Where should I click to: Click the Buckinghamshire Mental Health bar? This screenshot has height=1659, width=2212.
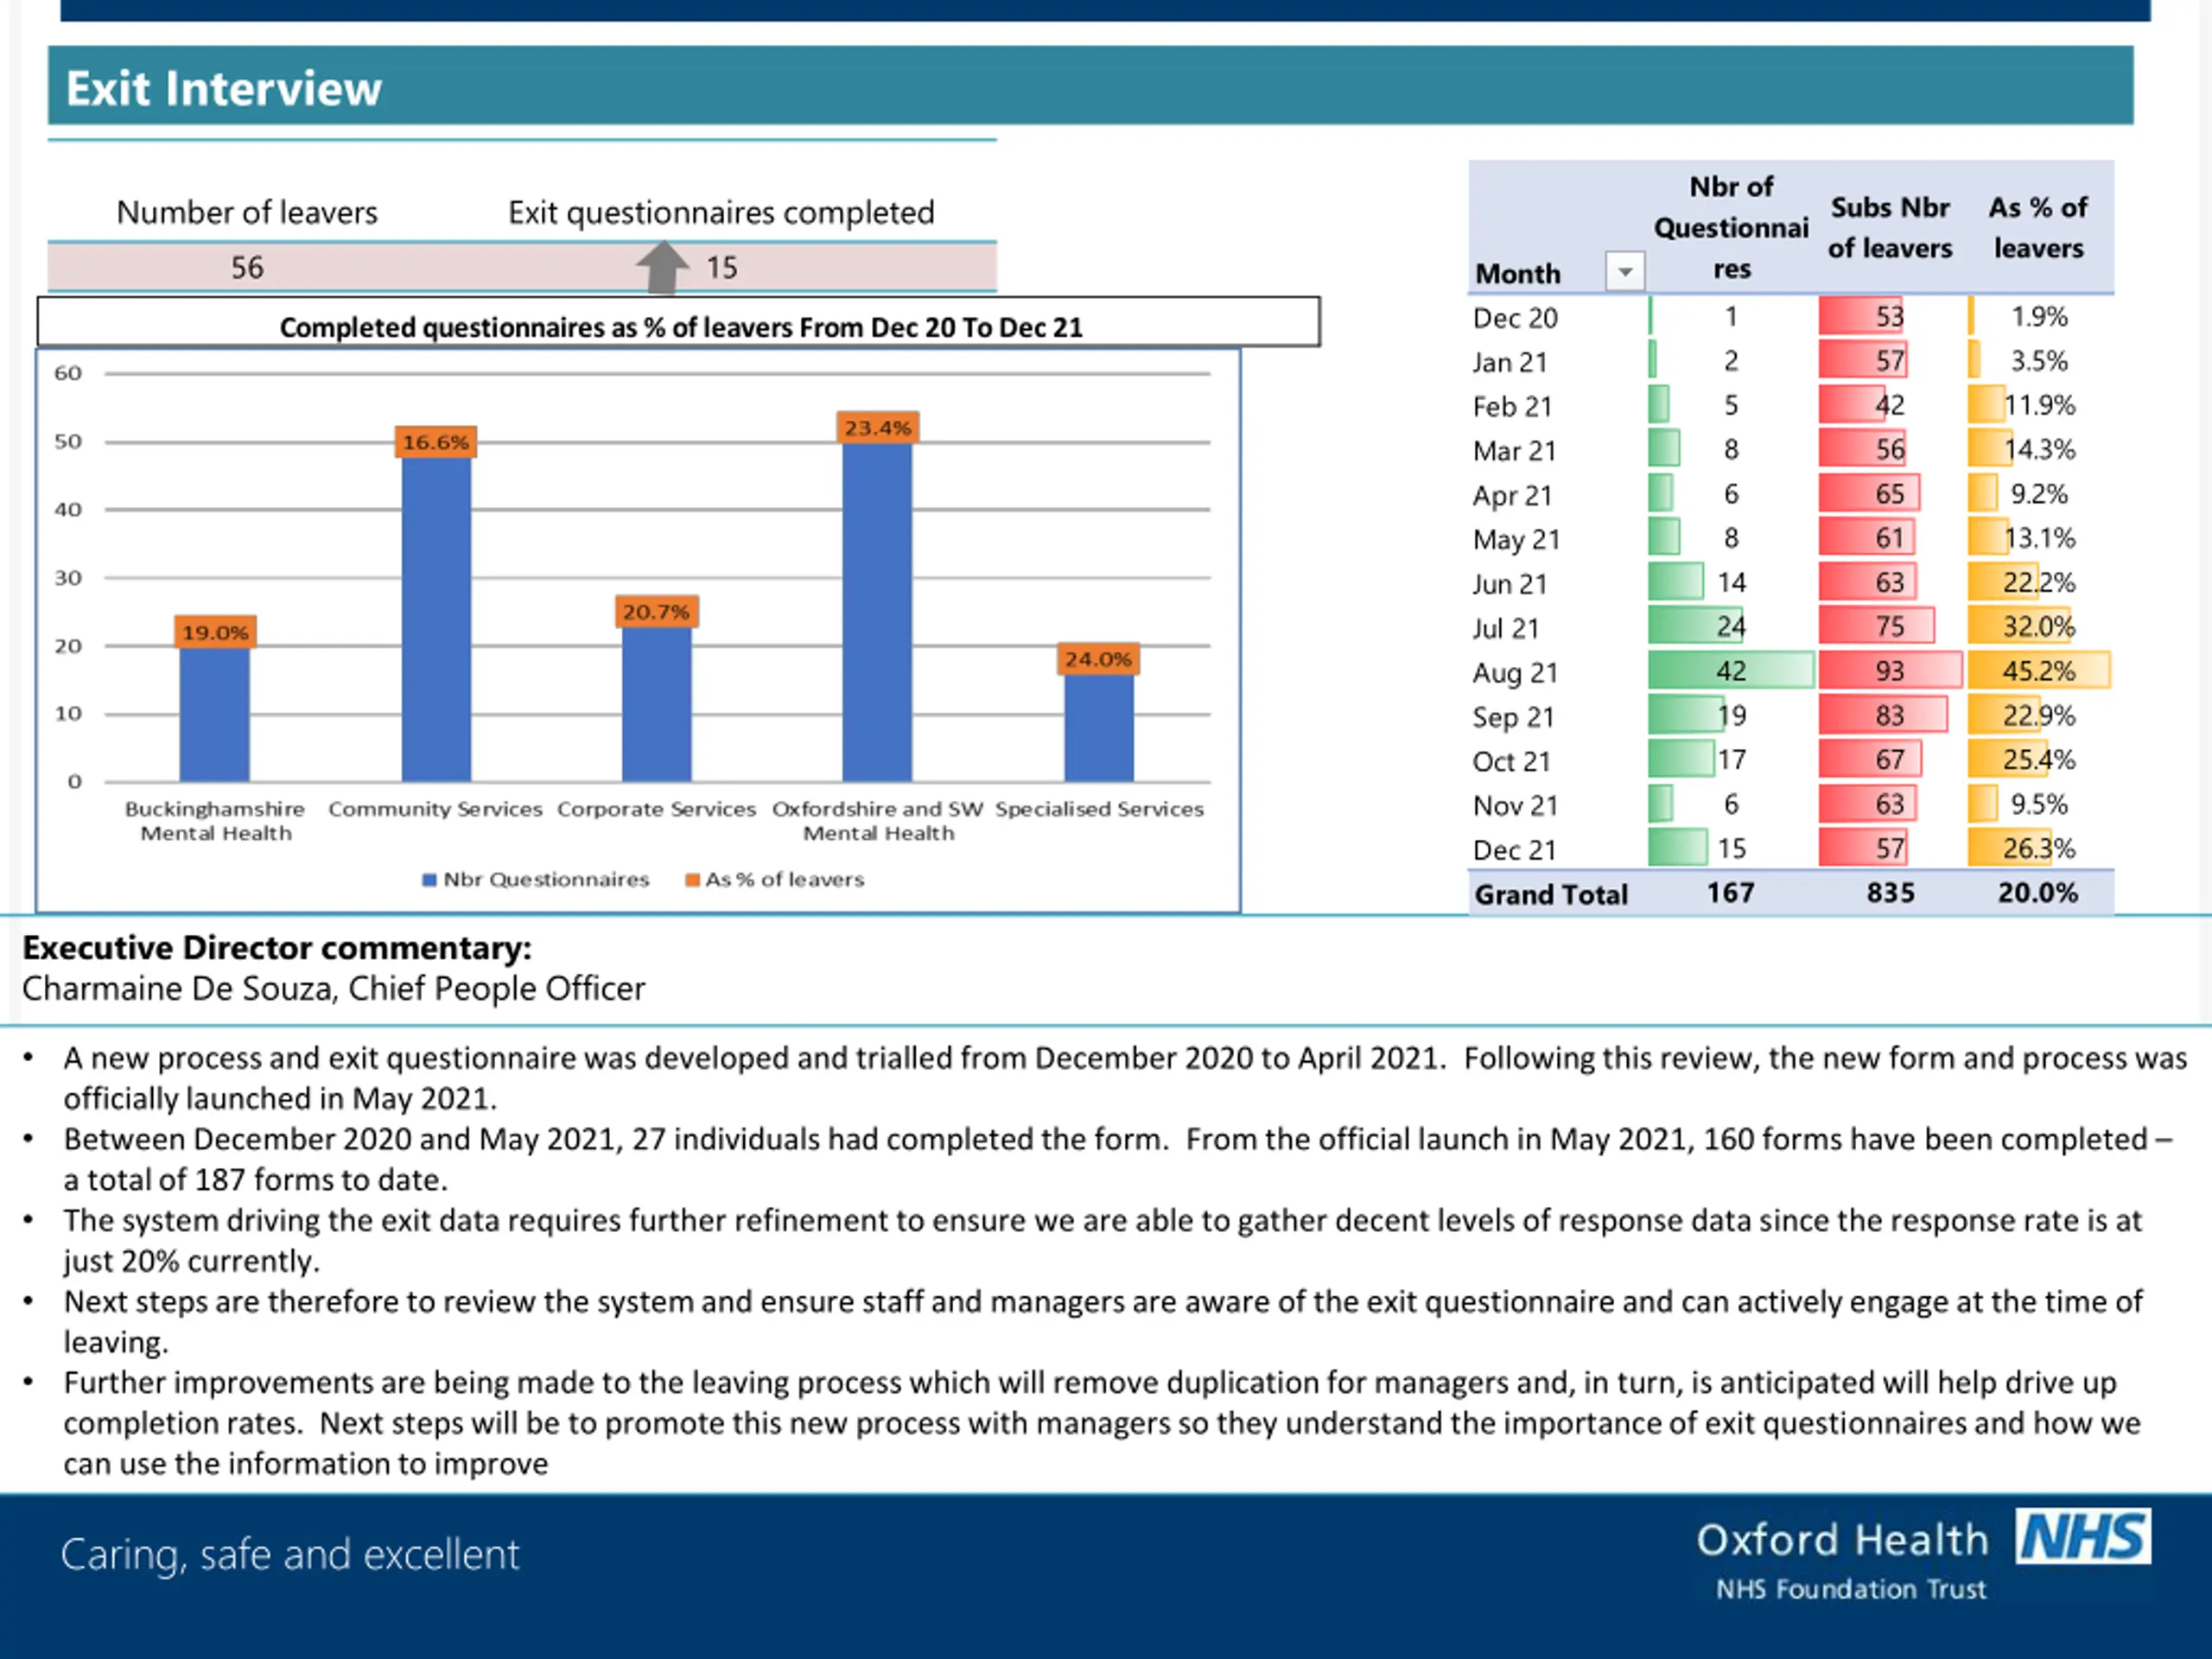pos(215,714)
